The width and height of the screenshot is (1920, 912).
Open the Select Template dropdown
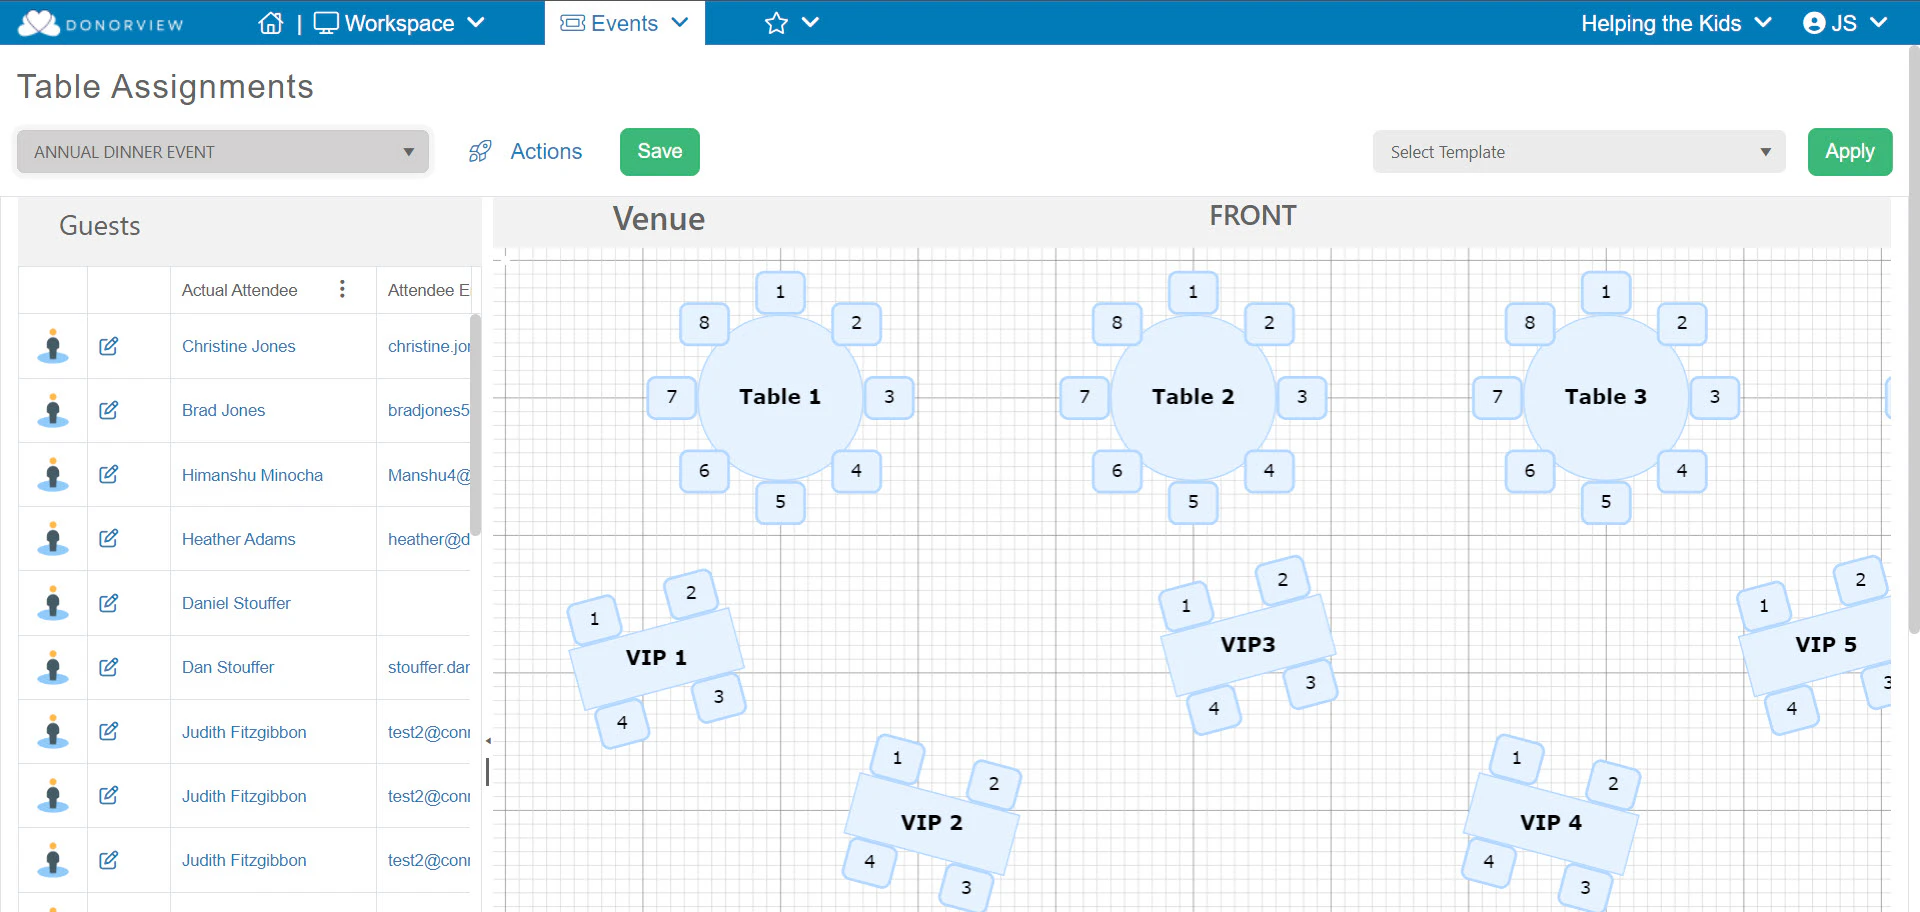pos(1578,151)
